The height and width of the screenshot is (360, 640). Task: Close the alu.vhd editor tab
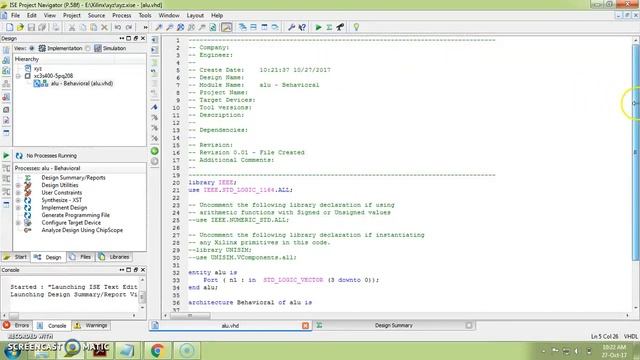coord(305,326)
